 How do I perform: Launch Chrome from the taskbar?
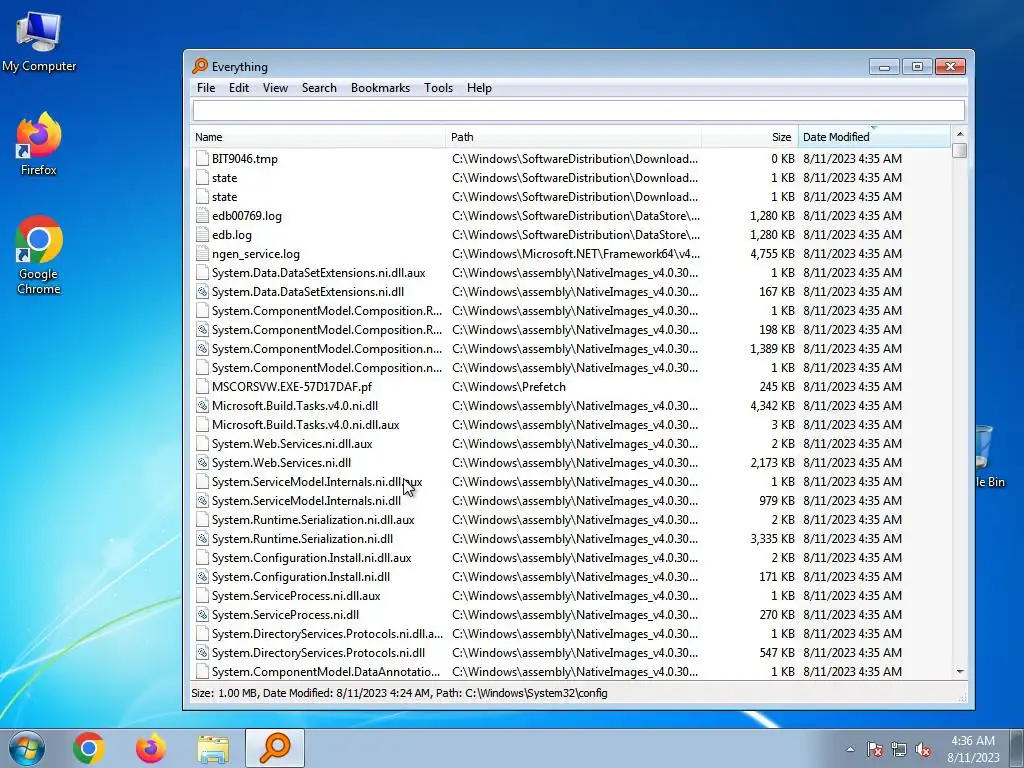point(88,748)
